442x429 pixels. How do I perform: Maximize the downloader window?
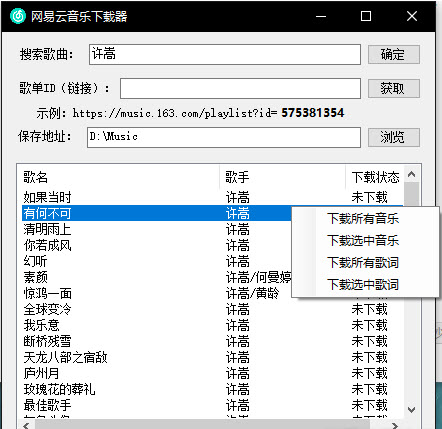coord(366,16)
